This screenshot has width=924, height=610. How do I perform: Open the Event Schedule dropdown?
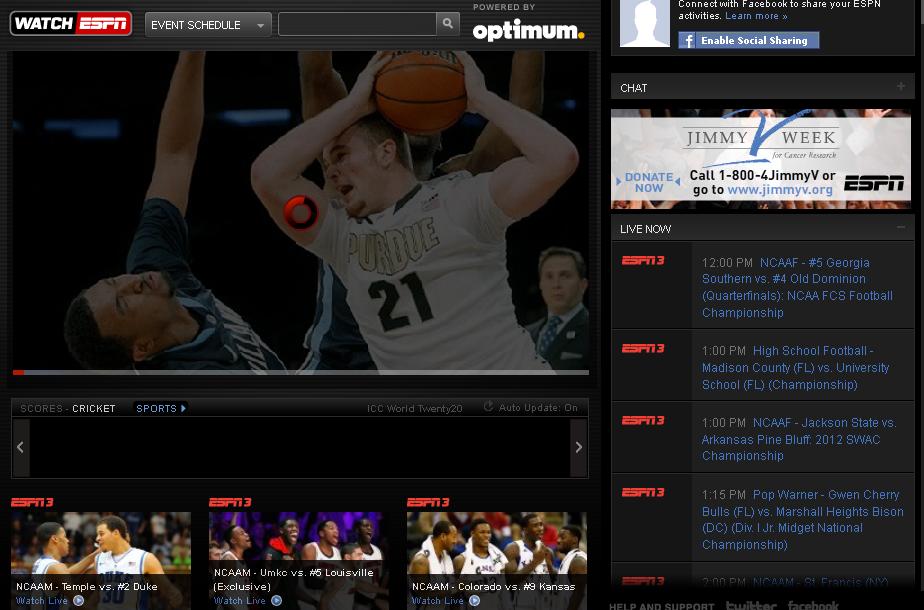[208, 25]
